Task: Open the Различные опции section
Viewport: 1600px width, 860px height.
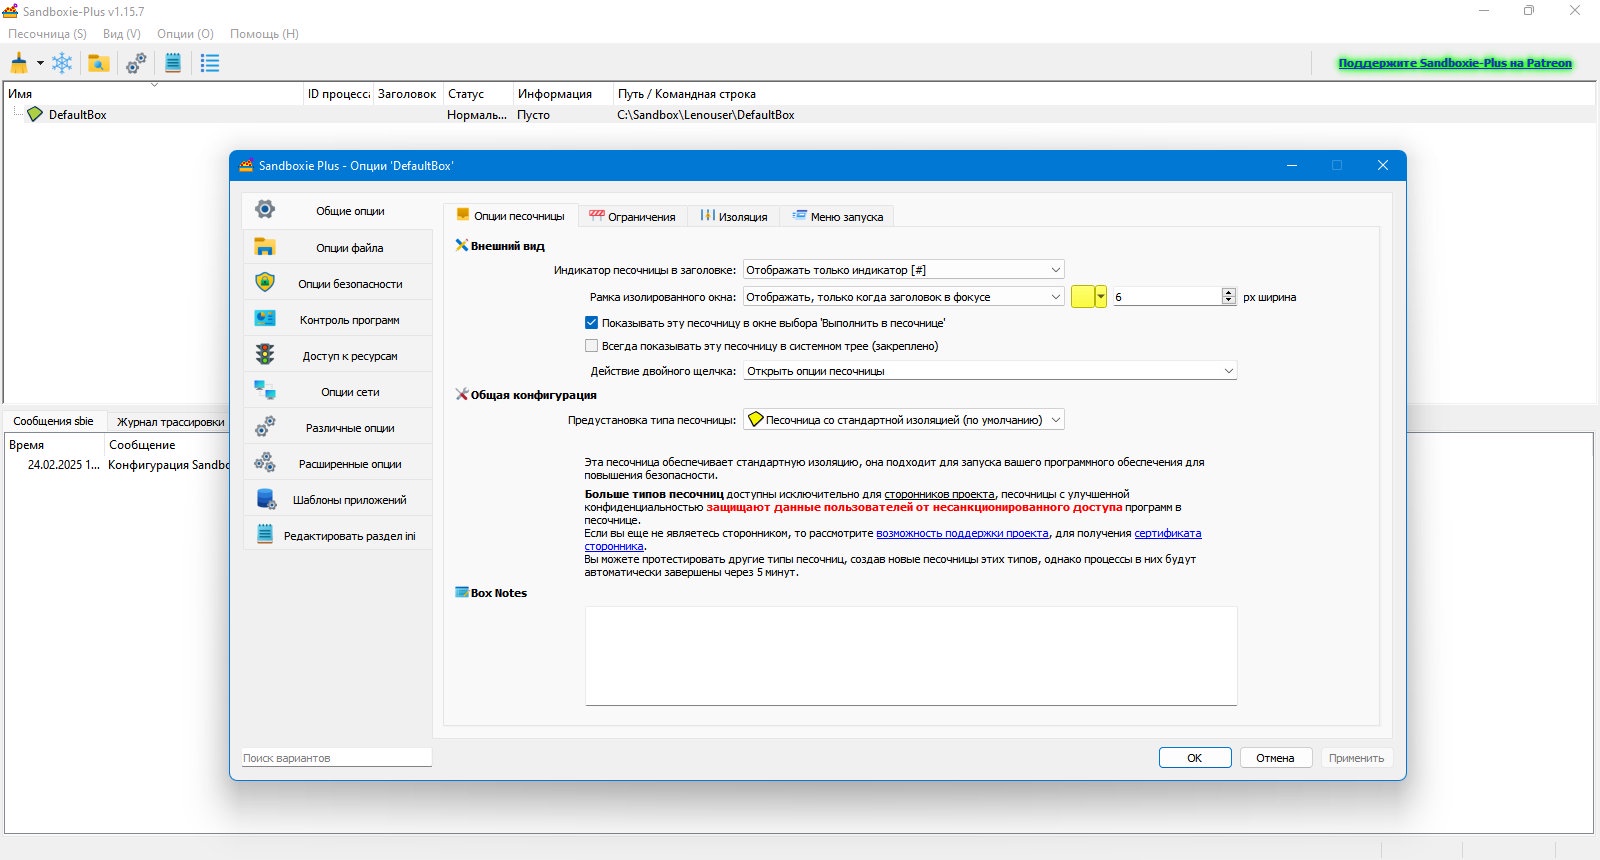Action: (x=337, y=427)
